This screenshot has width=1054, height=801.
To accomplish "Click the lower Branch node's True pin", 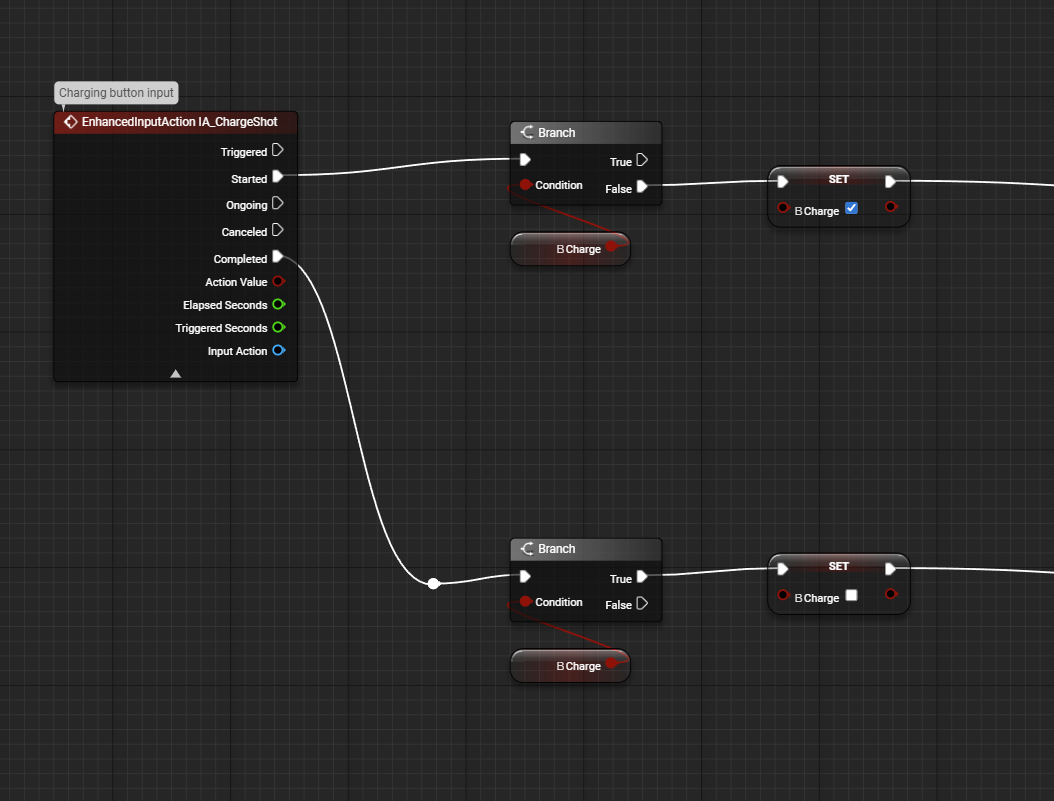I will [642, 576].
